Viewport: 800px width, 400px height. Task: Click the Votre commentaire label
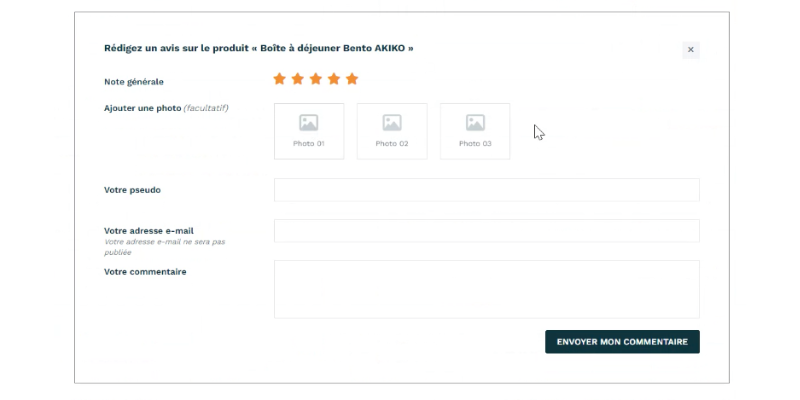pos(145,272)
